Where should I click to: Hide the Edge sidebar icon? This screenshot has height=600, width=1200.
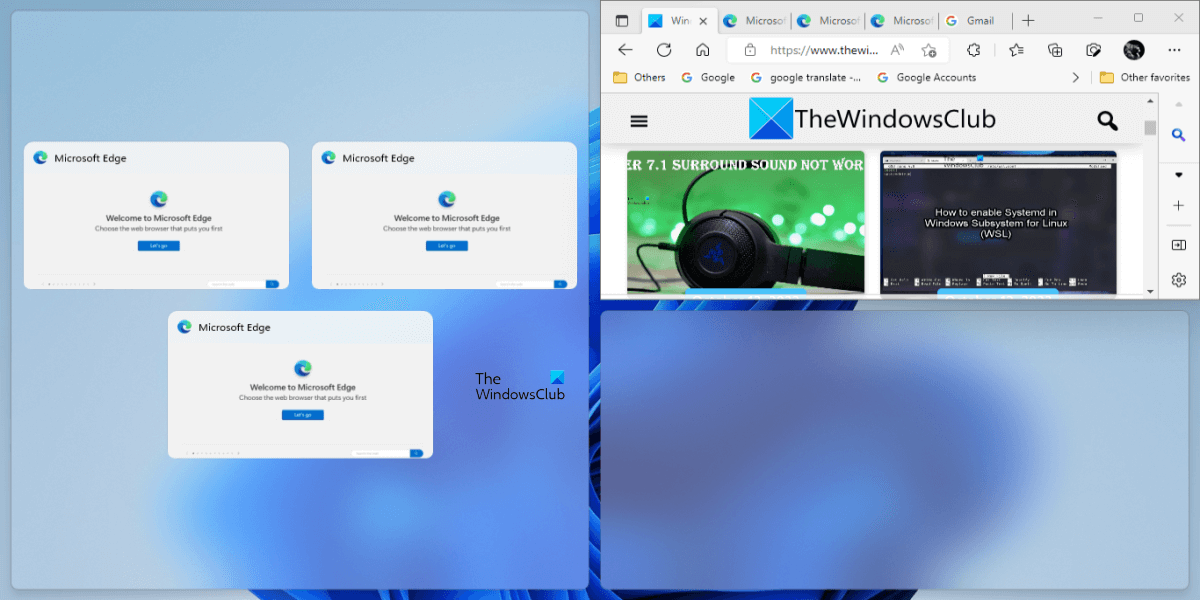[1178, 245]
